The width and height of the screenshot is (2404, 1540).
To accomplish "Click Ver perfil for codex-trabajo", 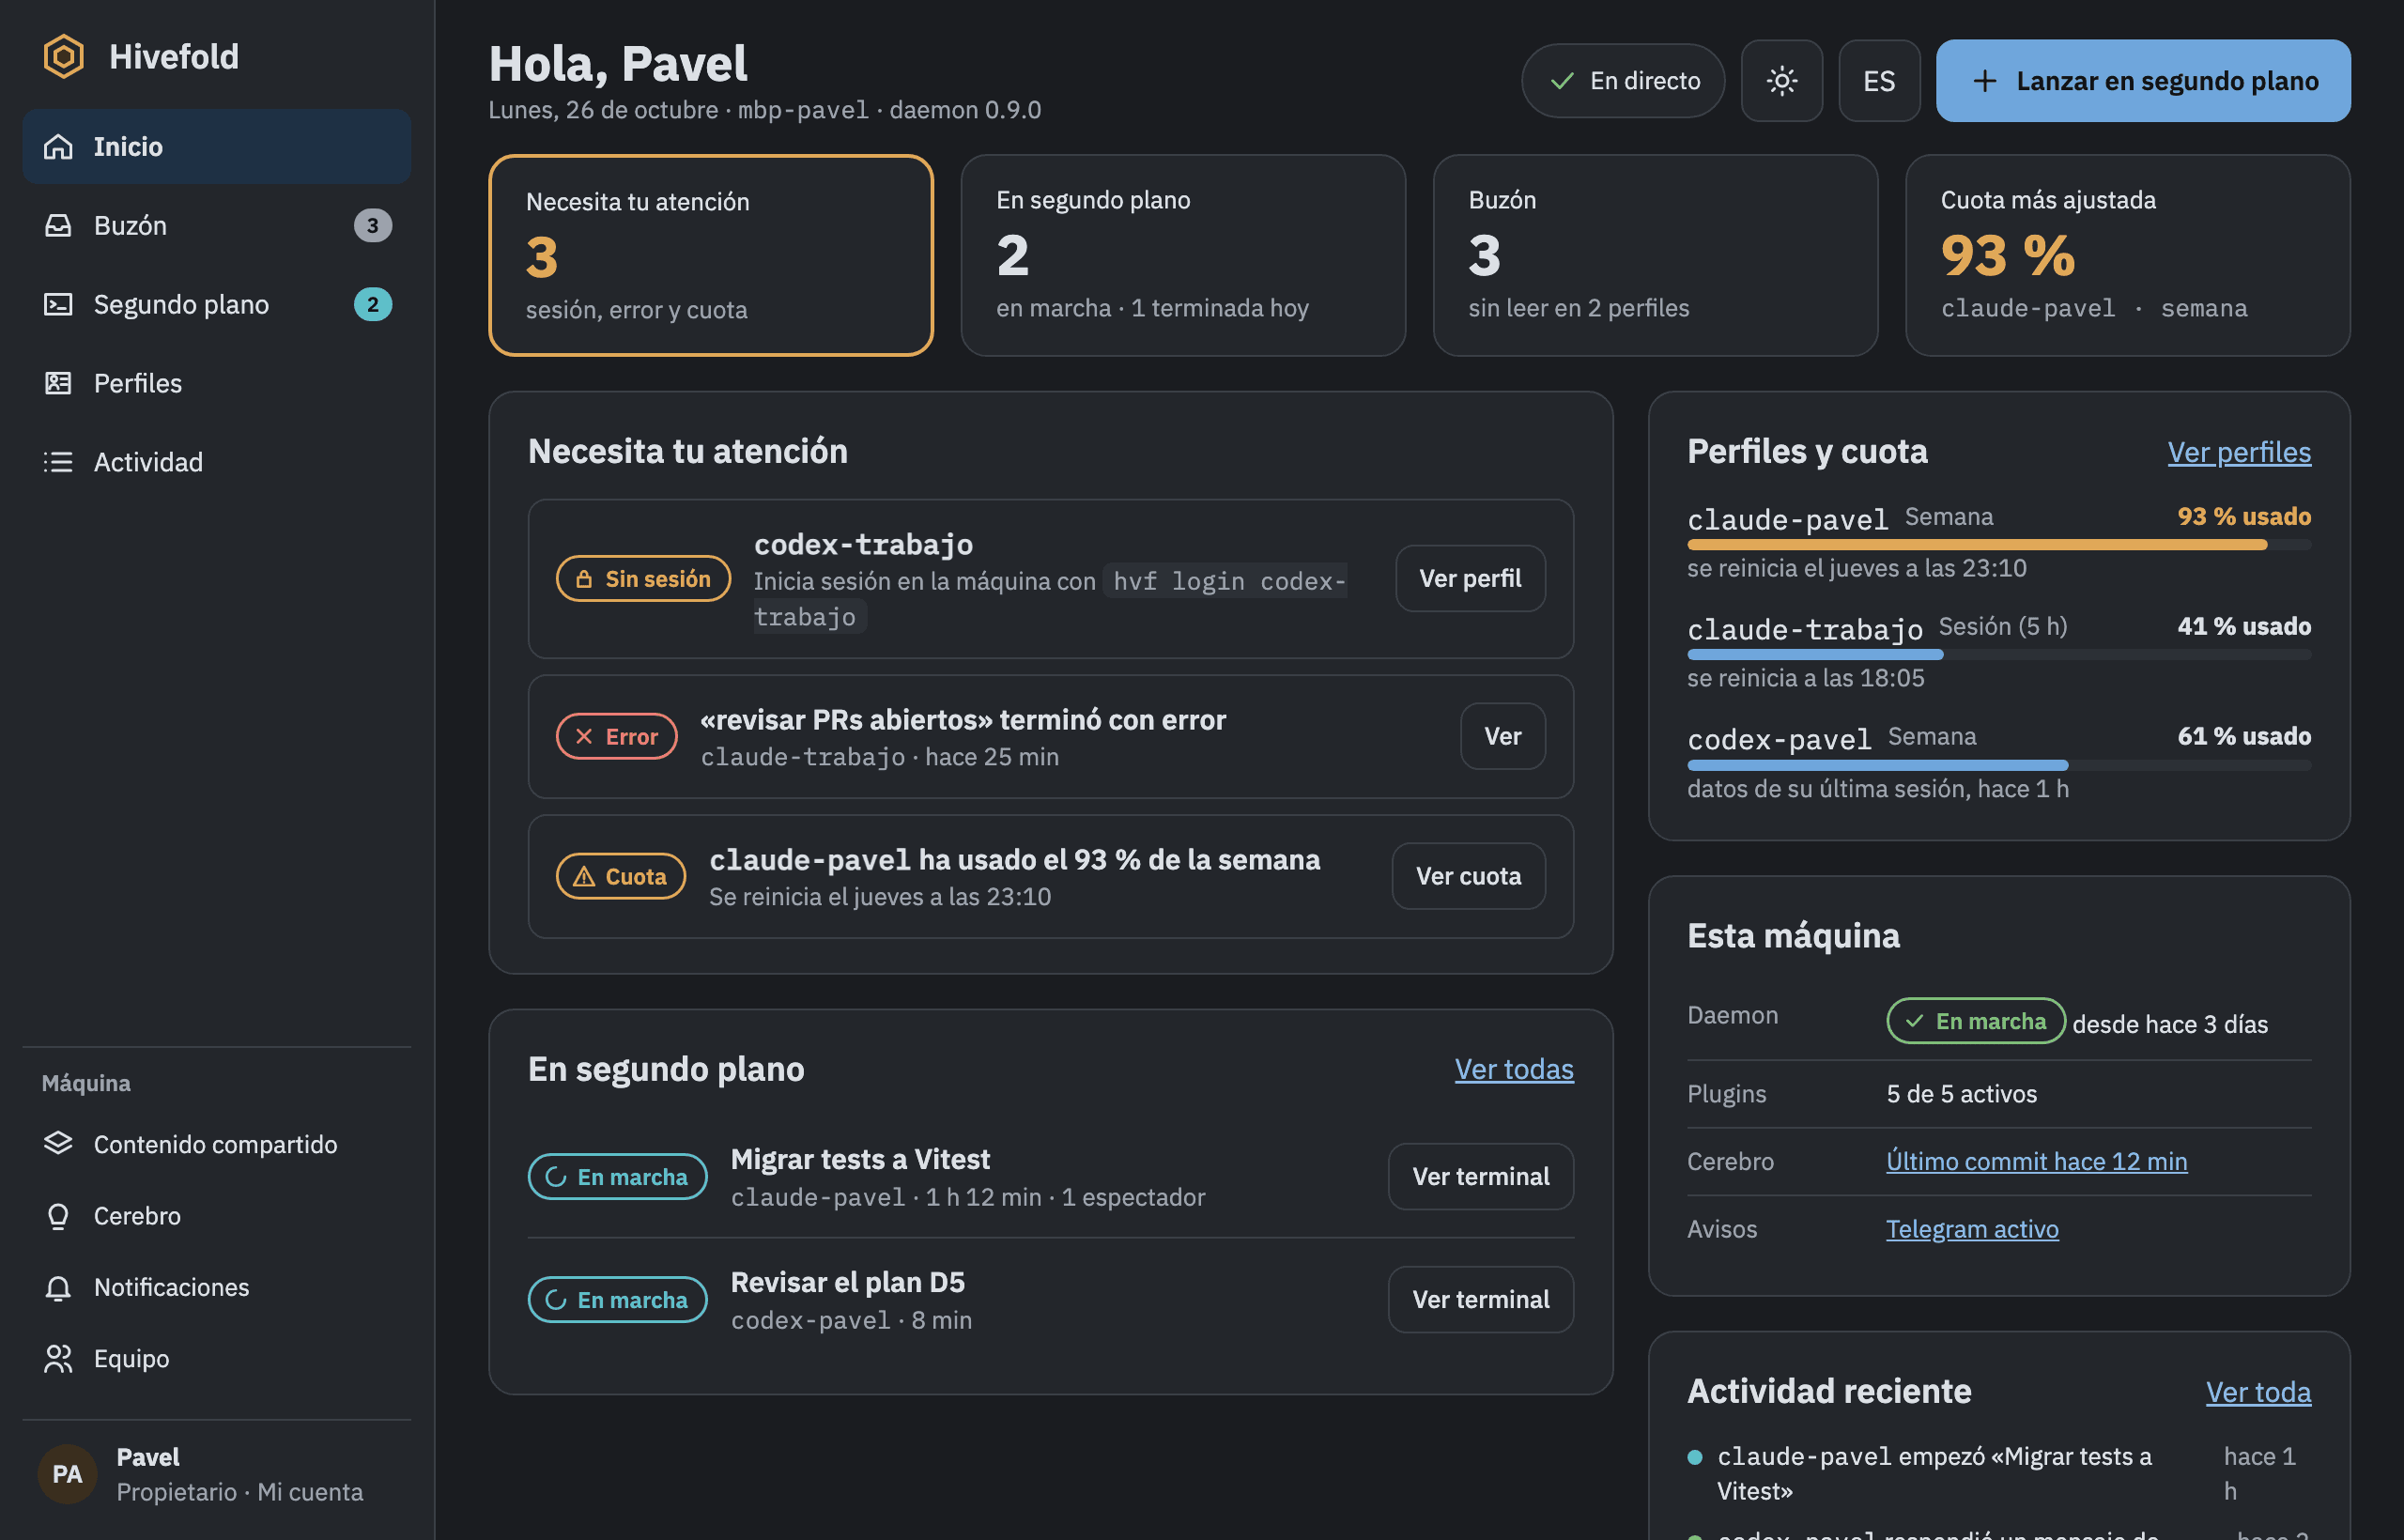I will point(1470,578).
